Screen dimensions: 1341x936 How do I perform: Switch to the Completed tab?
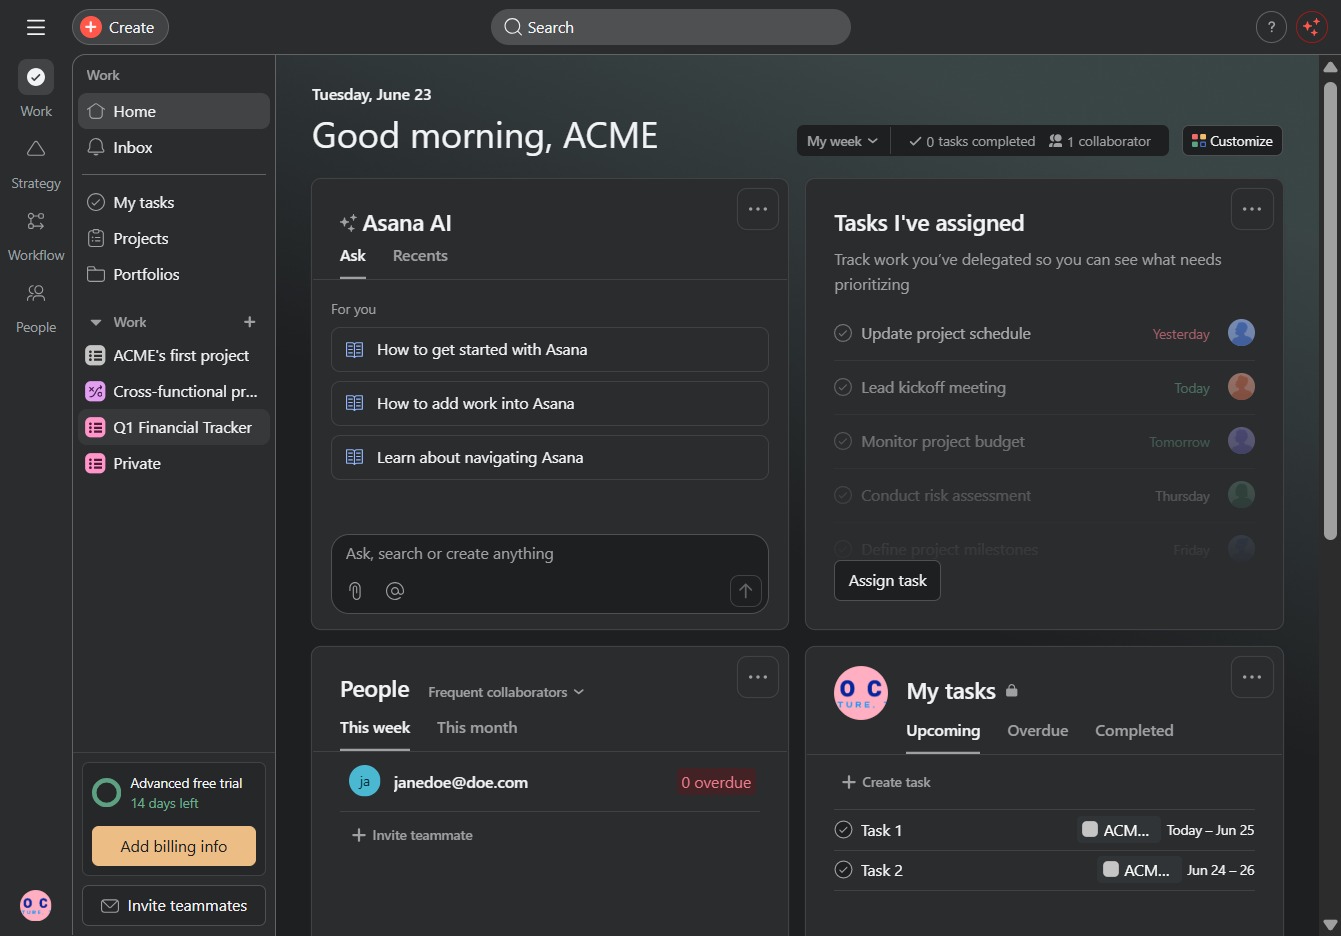[x=1134, y=731]
